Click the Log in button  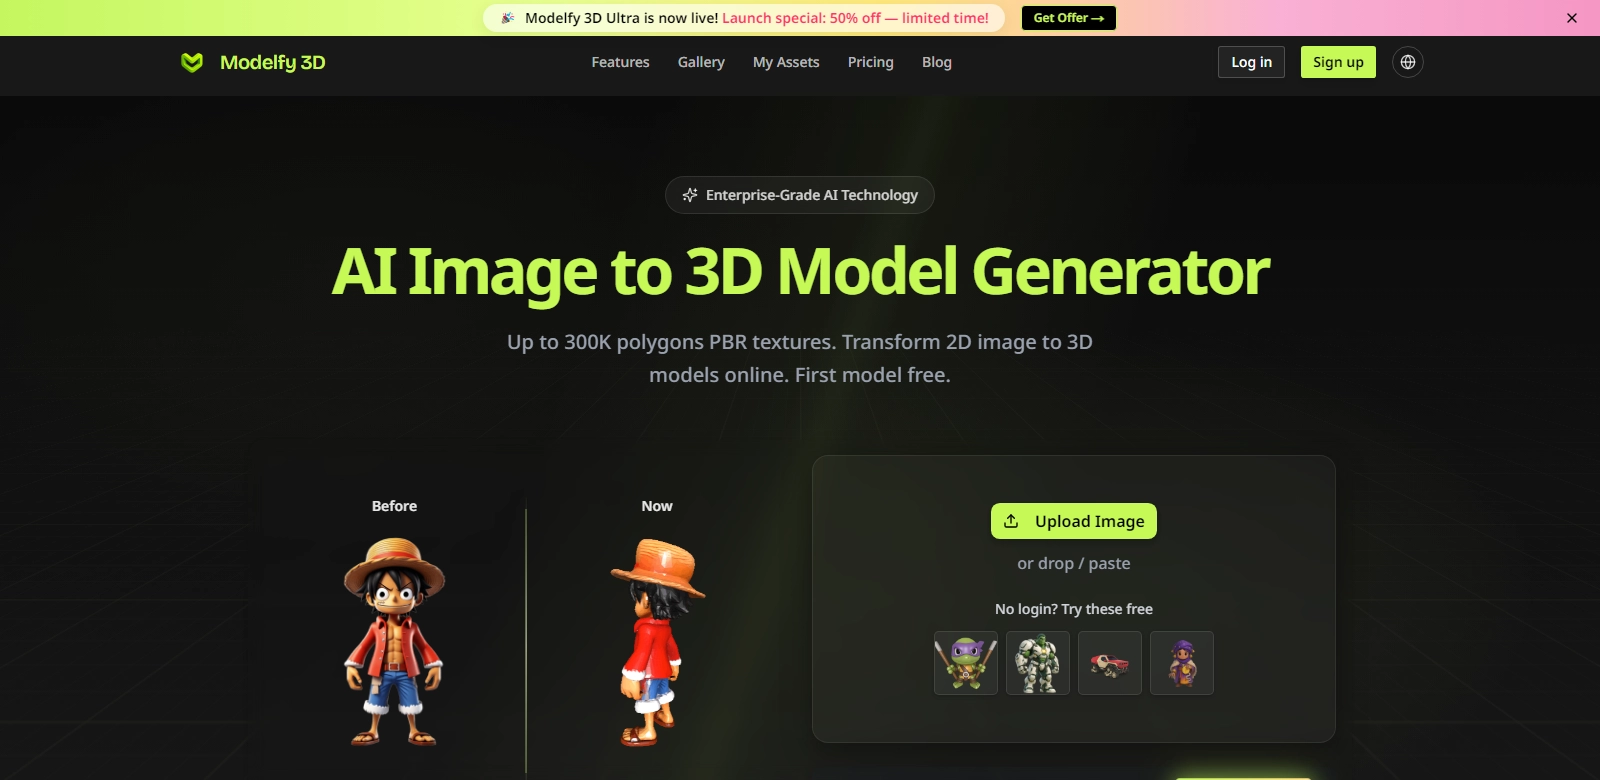(x=1251, y=62)
